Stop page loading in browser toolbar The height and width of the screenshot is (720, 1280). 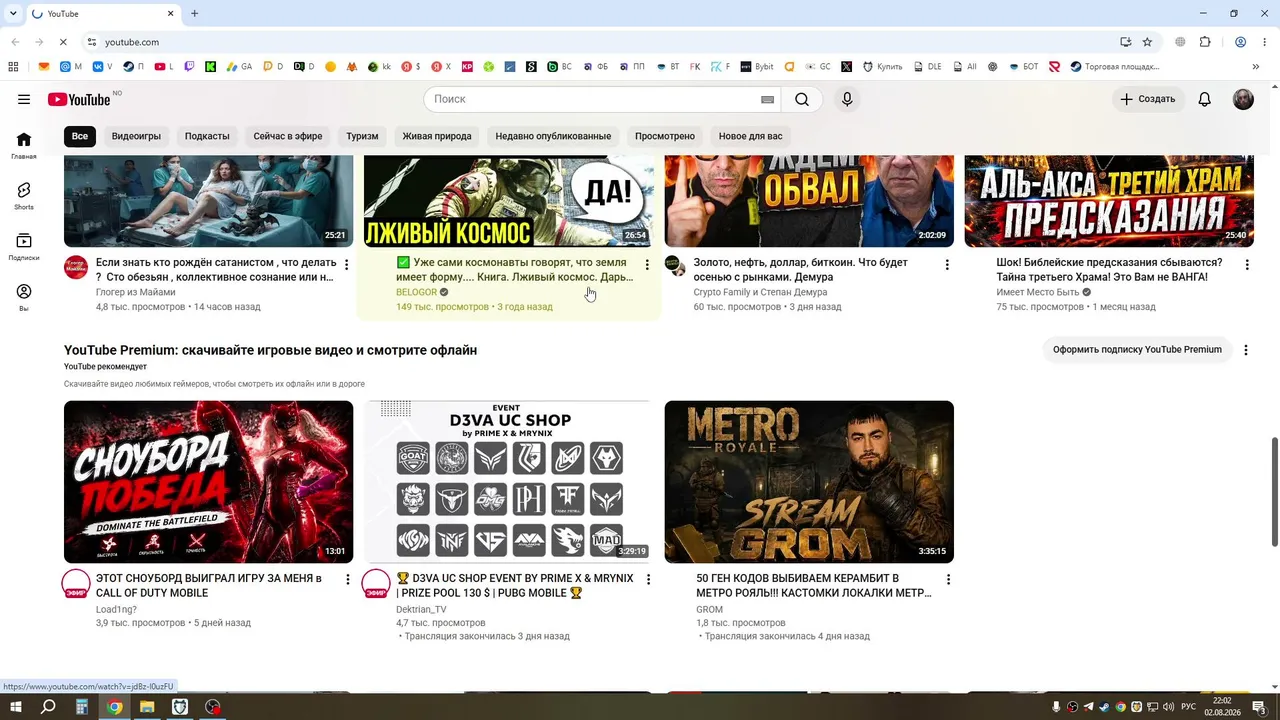[x=62, y=42]
